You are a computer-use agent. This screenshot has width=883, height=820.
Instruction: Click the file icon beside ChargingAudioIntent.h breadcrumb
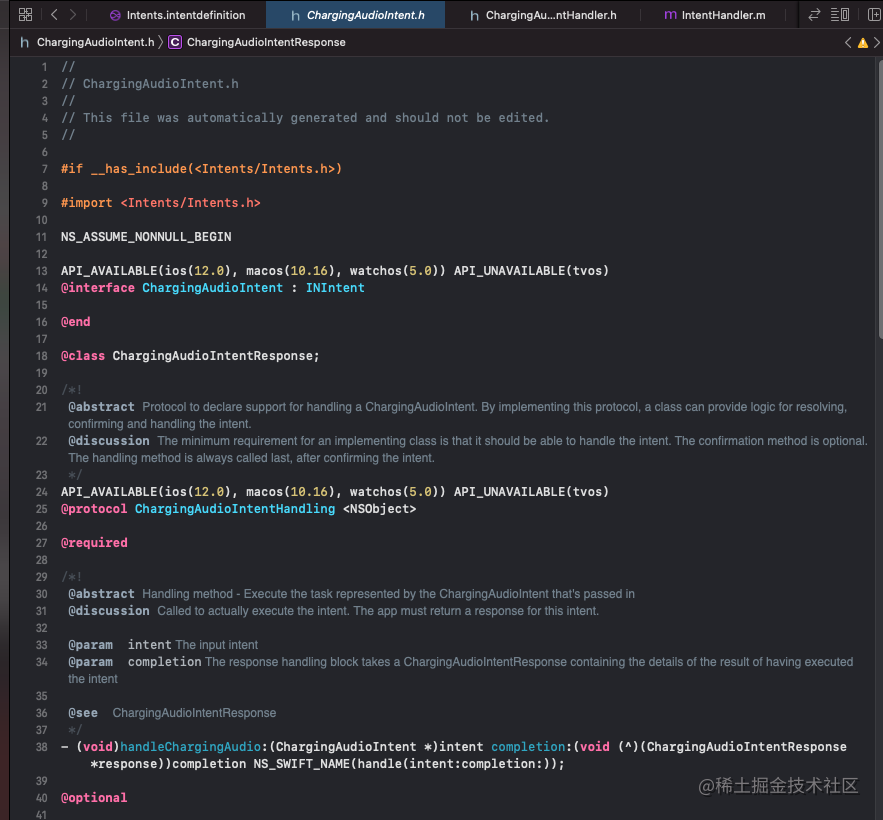(x=23, y=42)
